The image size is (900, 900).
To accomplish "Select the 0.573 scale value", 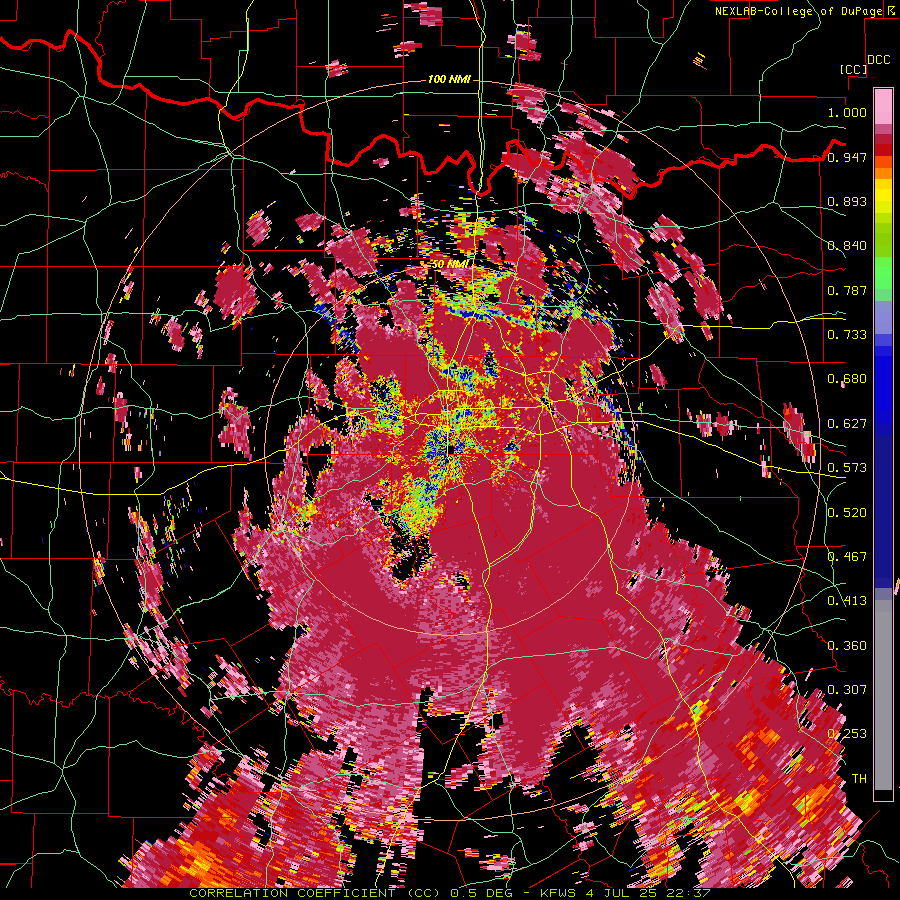I will coord(847,468).
